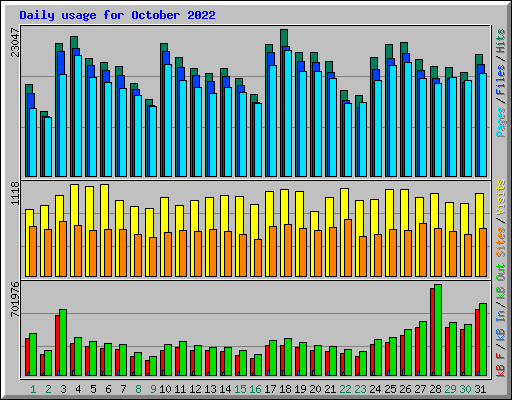
Task: Click the 1118 visits axis value
Action: 16,194
